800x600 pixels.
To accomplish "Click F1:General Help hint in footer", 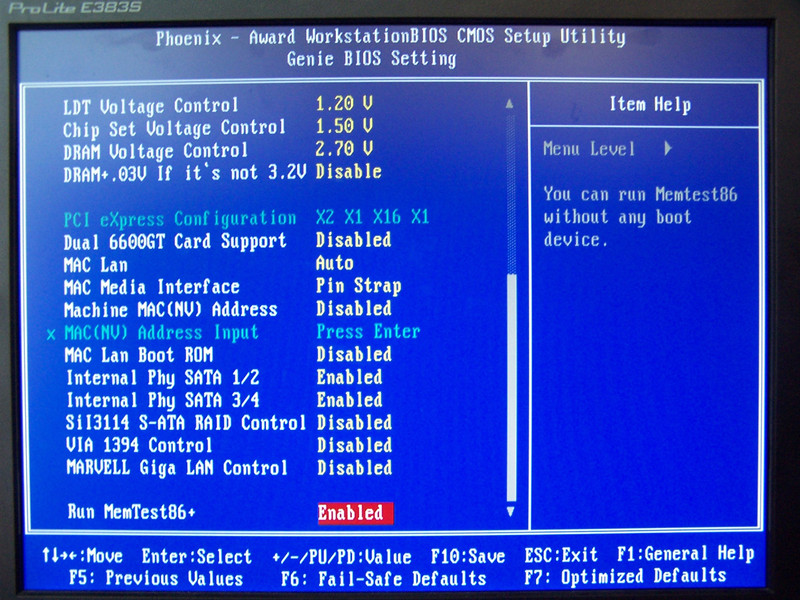I will pyautogui.click(x=685, y=554).
